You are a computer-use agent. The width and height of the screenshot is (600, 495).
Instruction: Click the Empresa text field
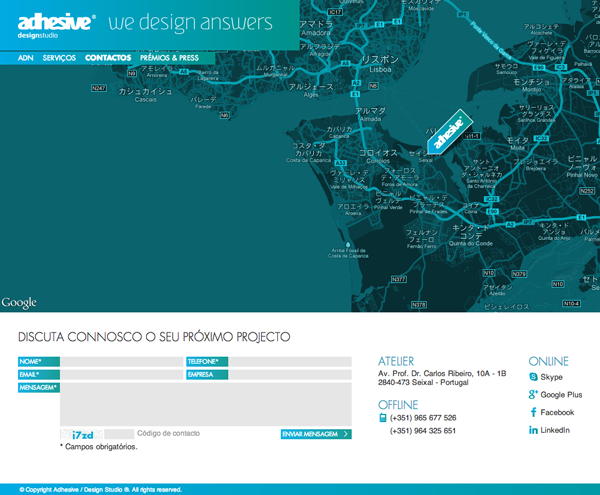coord(290,374)
